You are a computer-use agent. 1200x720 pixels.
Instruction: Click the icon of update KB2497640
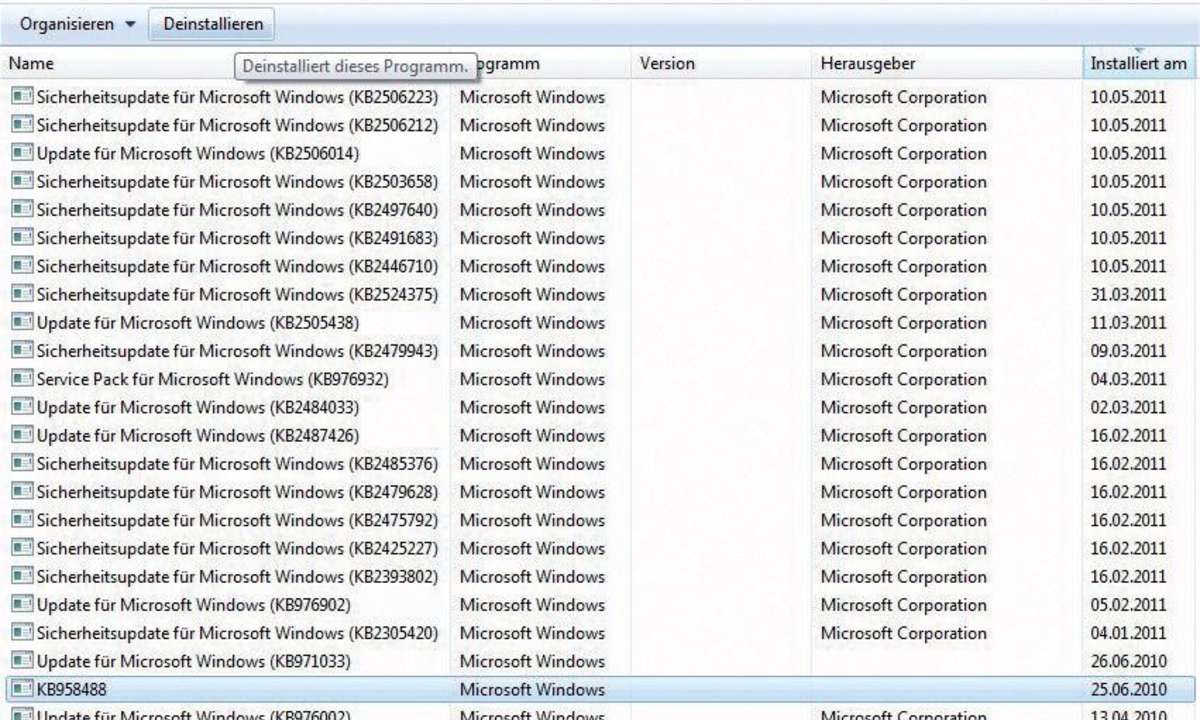coord(22,210)
